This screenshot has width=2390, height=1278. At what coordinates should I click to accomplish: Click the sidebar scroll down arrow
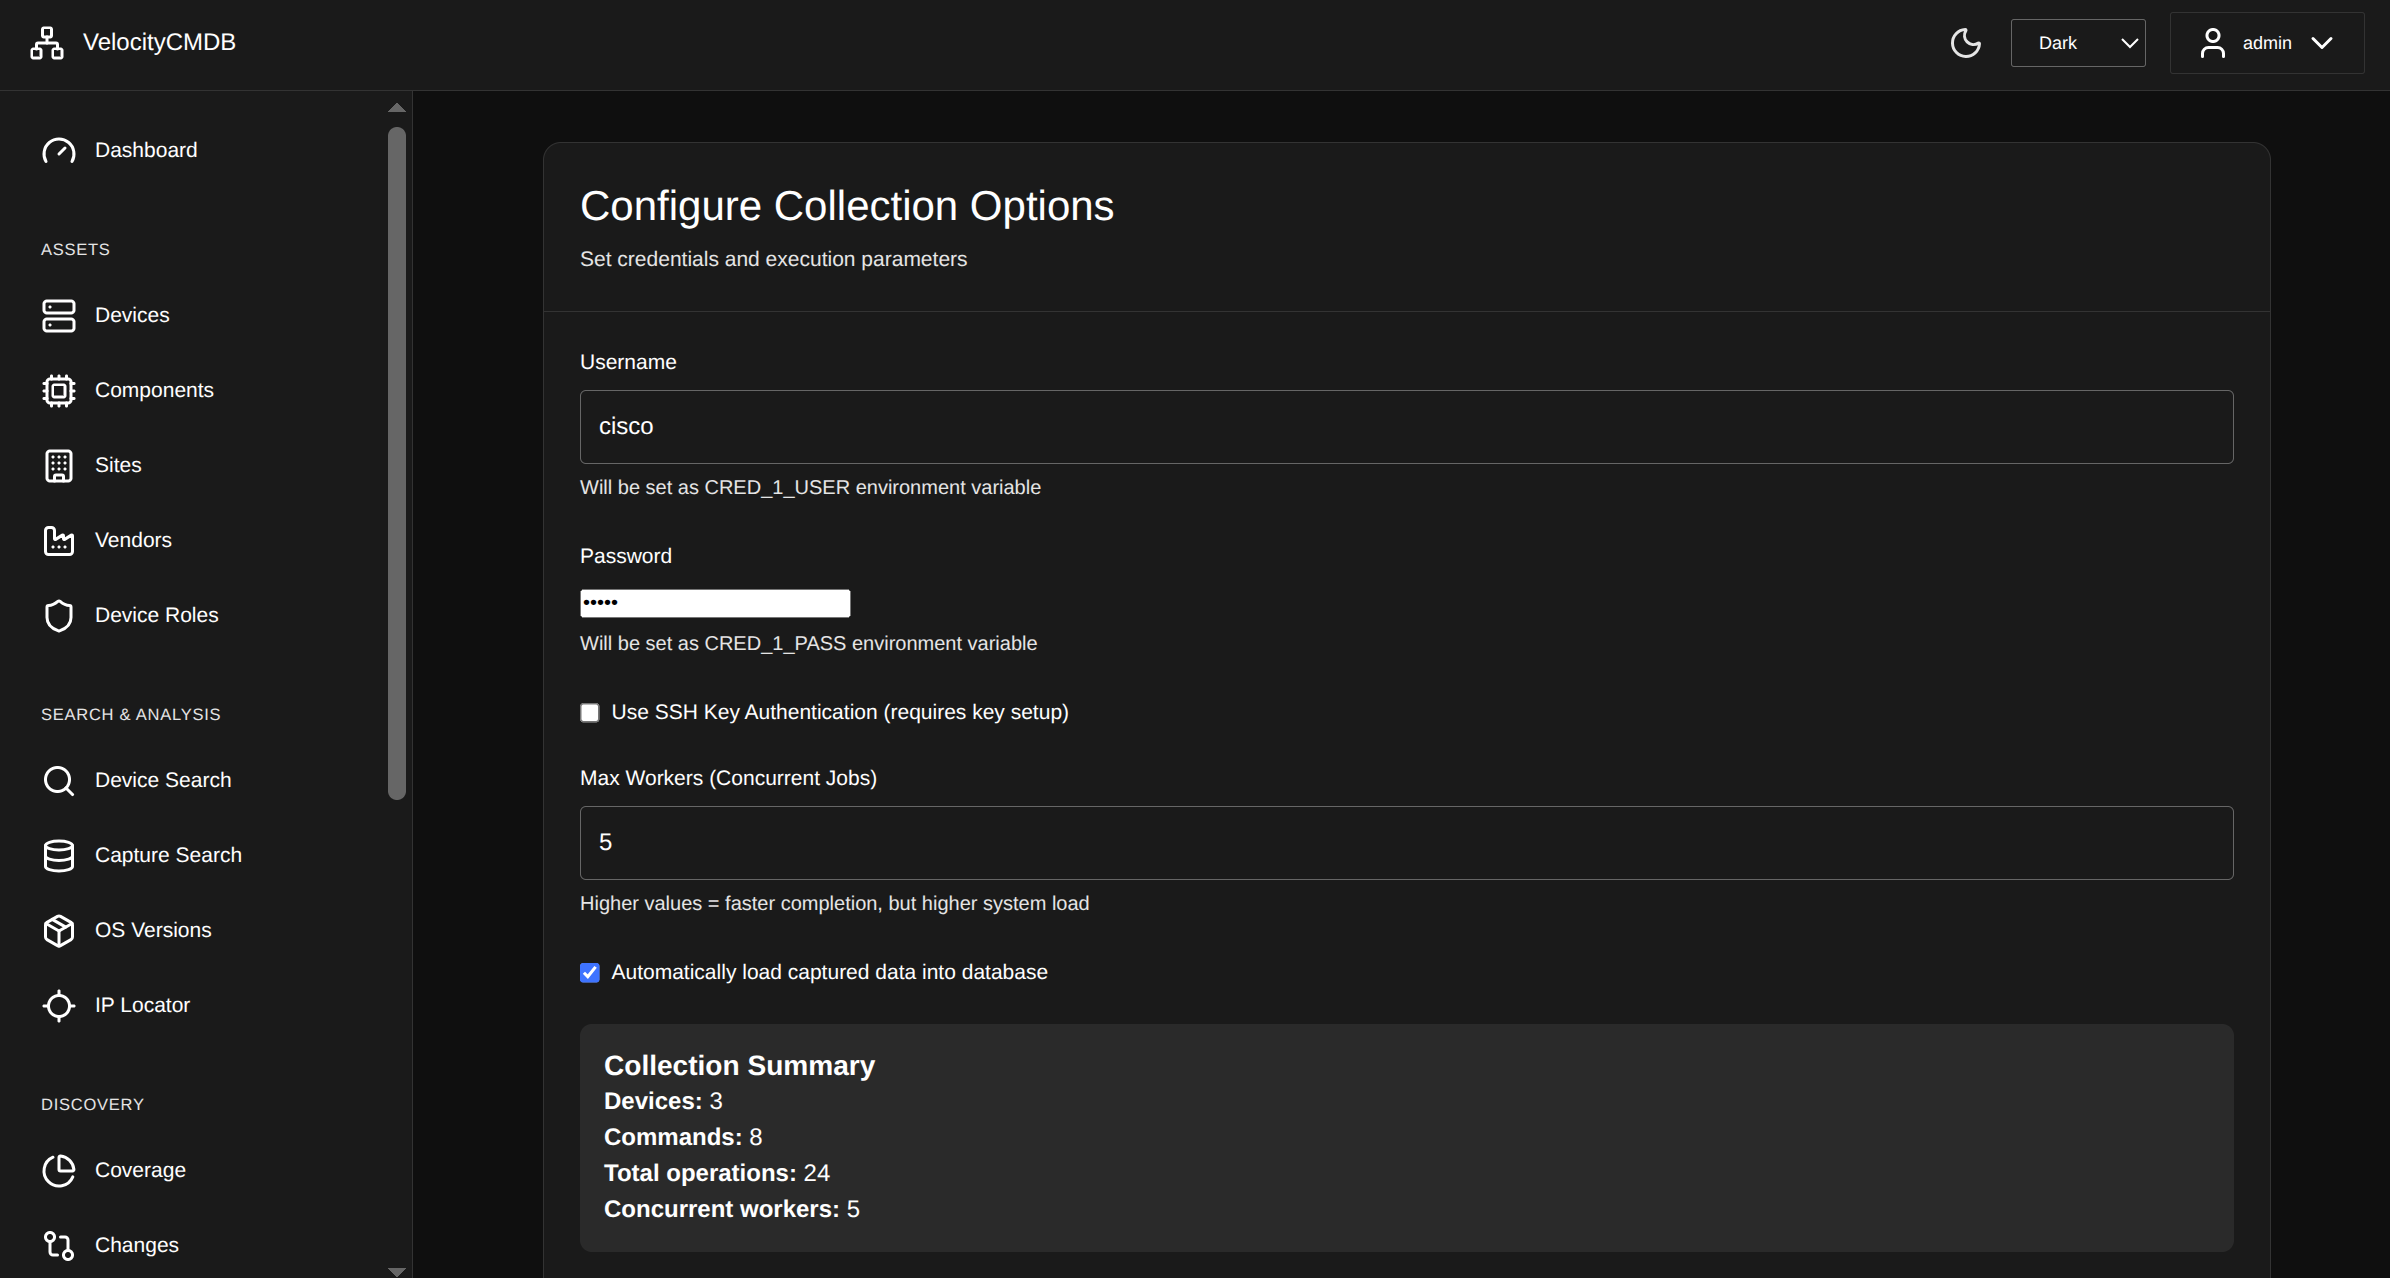(397, 1271)
